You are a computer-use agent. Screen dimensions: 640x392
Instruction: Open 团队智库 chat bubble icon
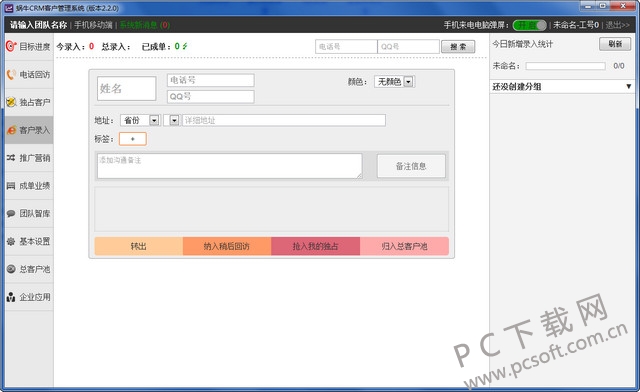point(11,213)
